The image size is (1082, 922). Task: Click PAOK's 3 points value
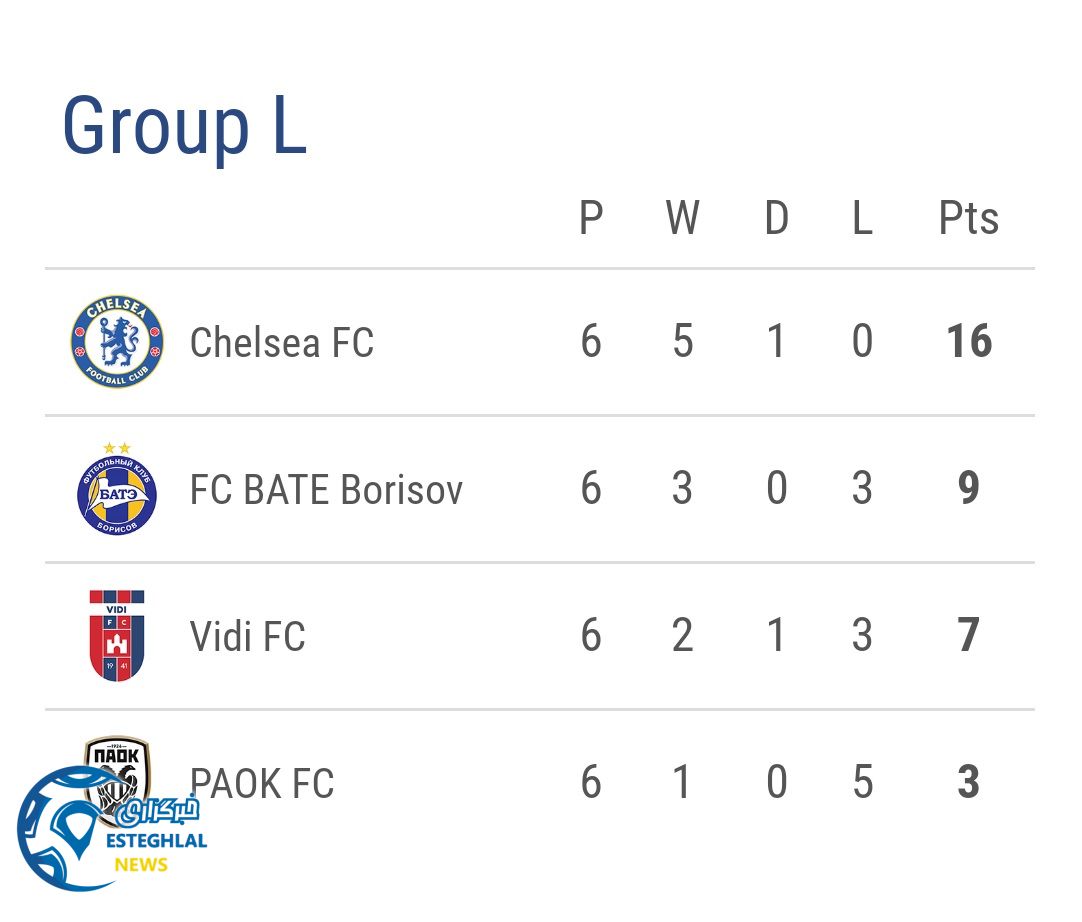[x=968, y=783]
